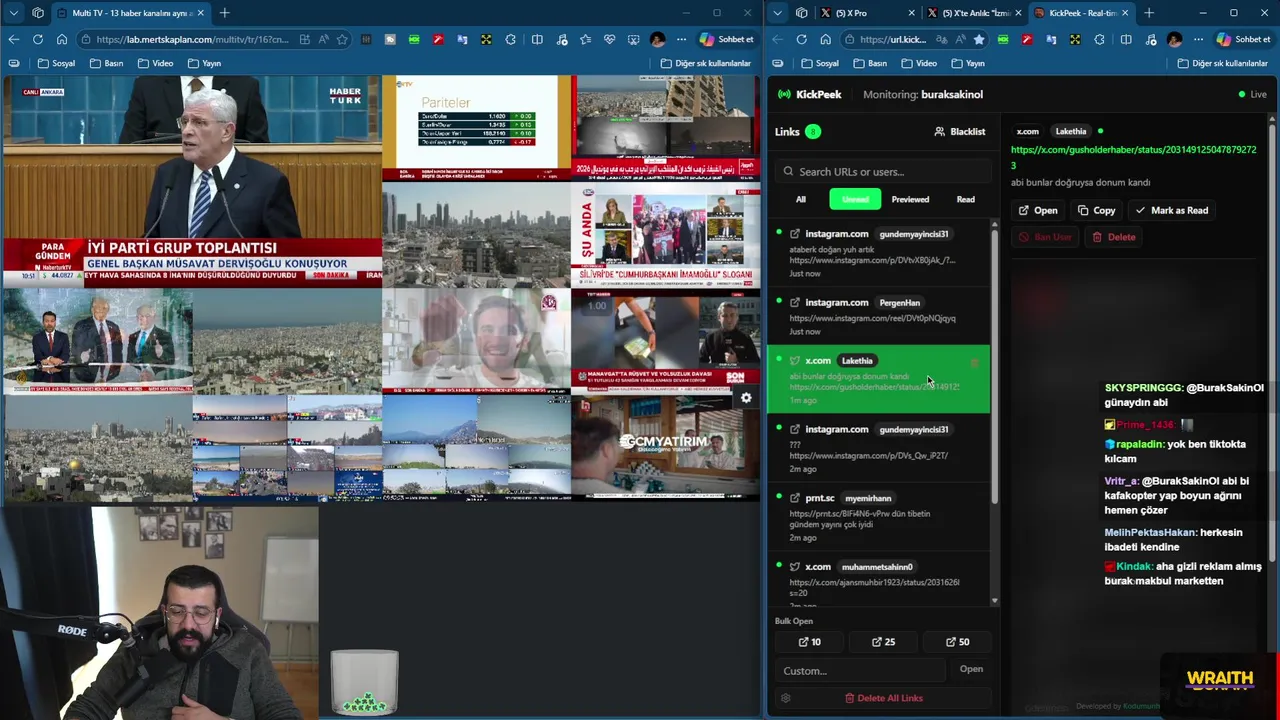
Task: Select the highlighted Unread filter tab
Action: tap(855, 199)
